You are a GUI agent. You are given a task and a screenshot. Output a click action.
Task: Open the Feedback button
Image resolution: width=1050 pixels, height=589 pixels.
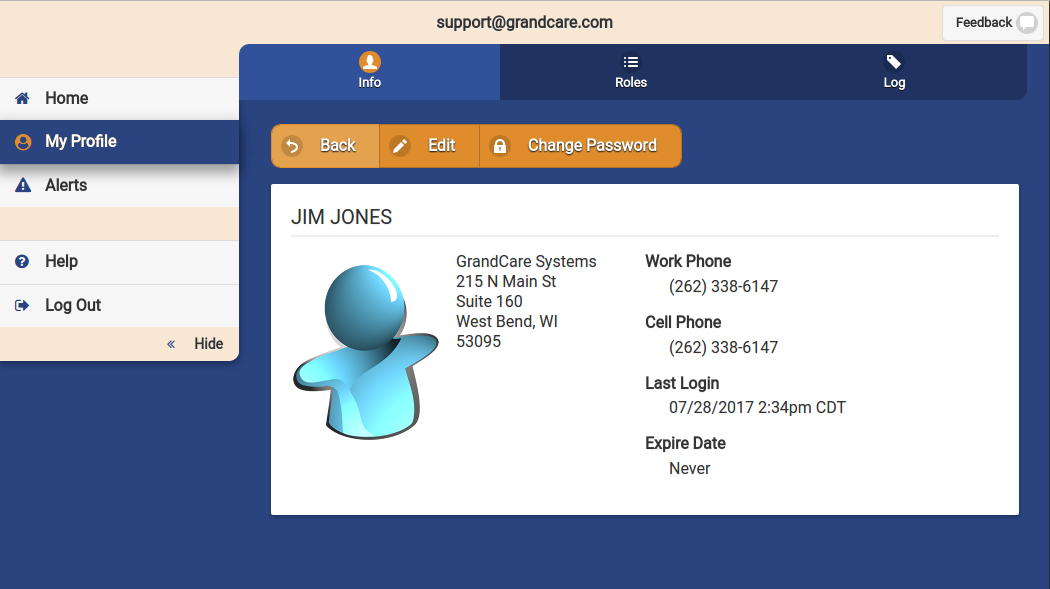tap(993, 23)
